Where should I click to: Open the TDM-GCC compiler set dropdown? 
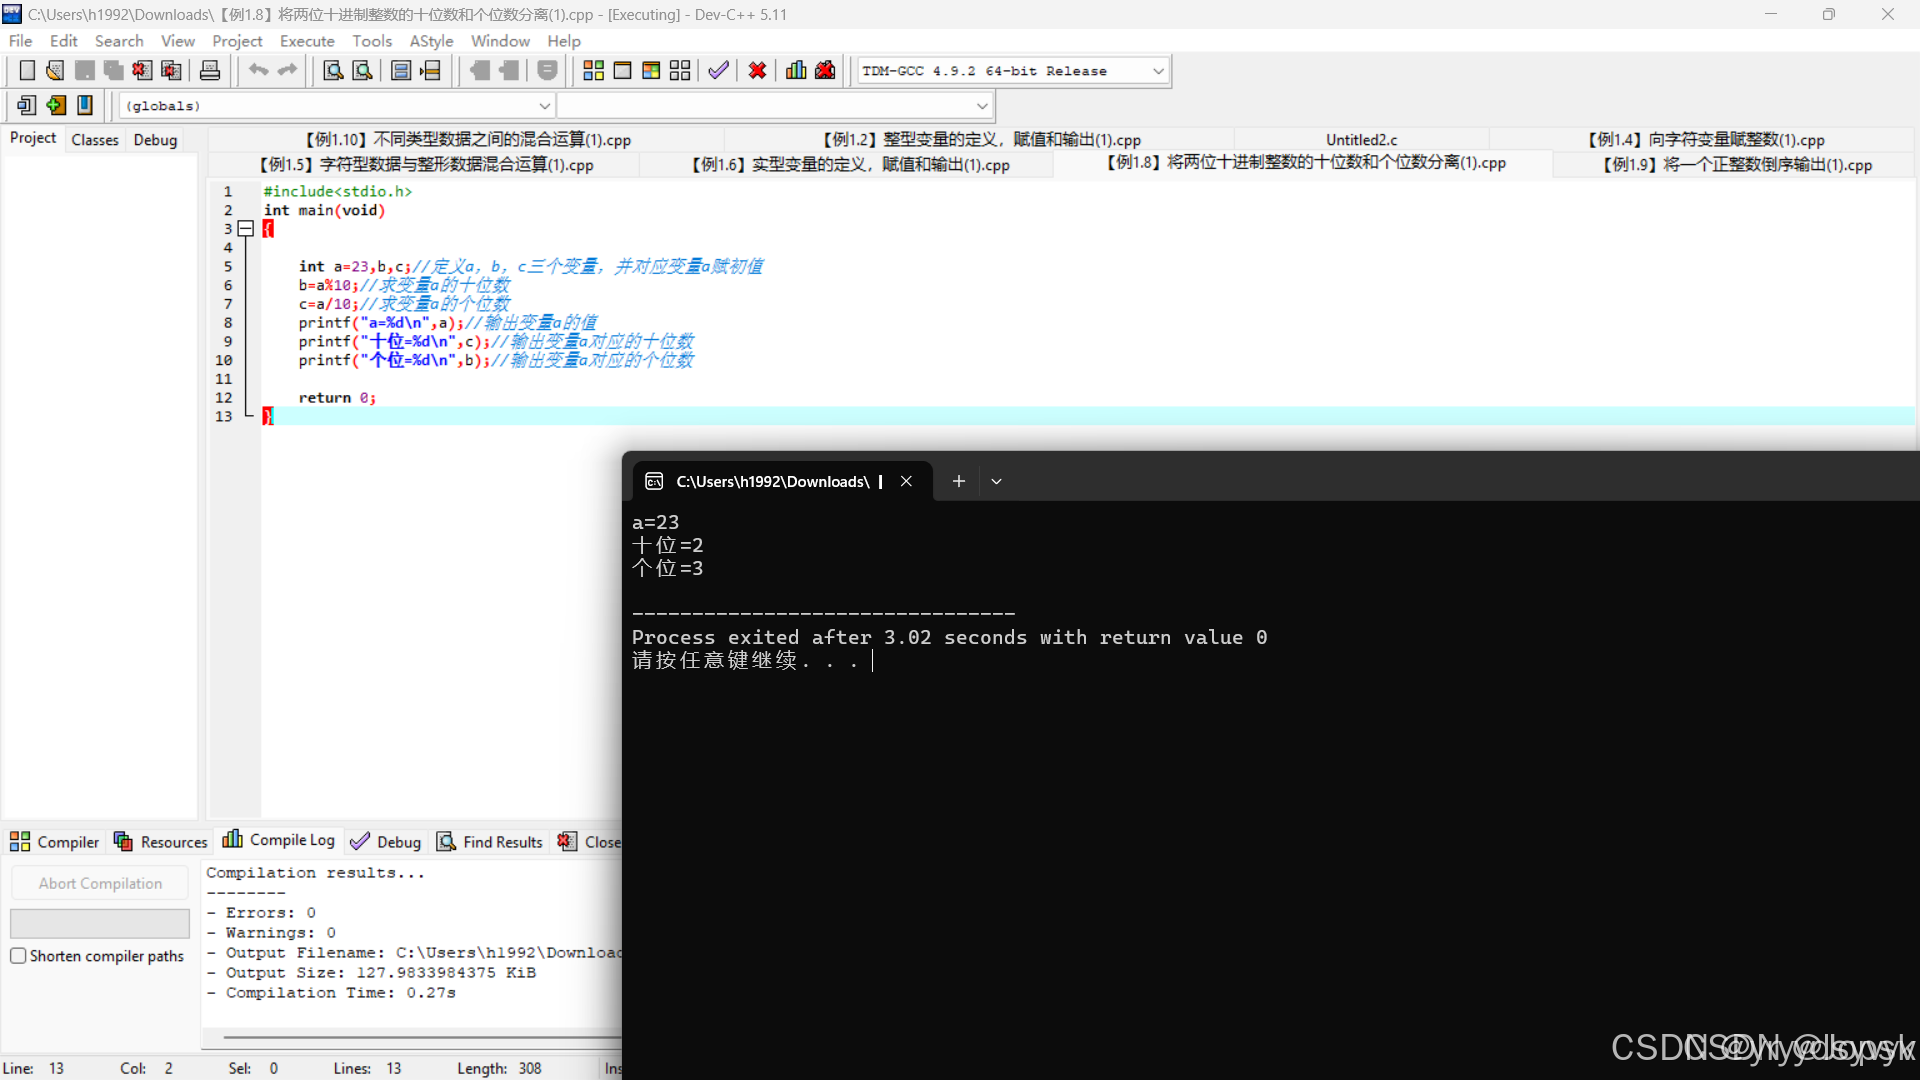click(x=1158, y=71)
